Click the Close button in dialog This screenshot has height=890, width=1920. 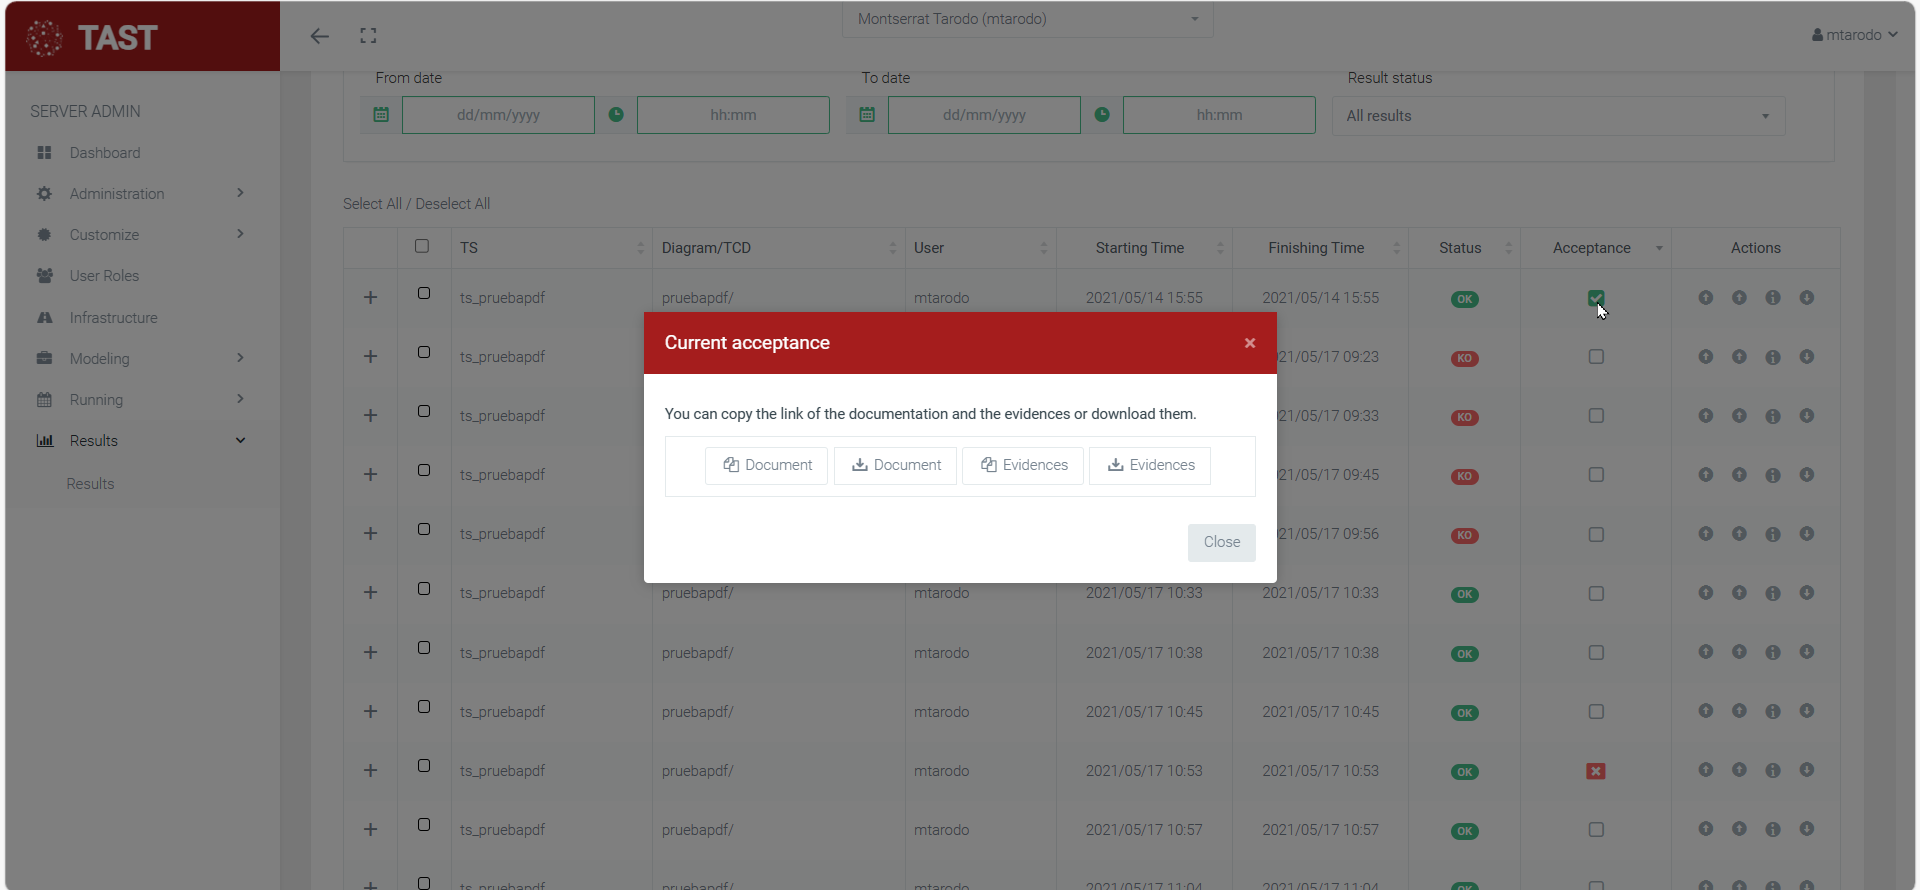coord(1221,542)
